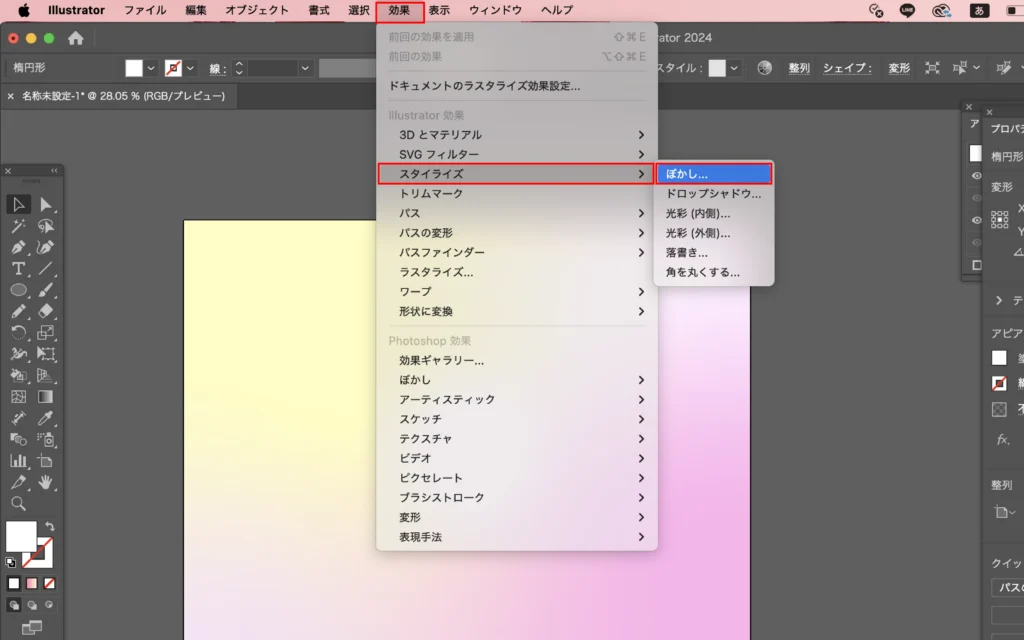Select the Hand tool
This screenshot has height=640, width=1024.
[x=46, y=482]
